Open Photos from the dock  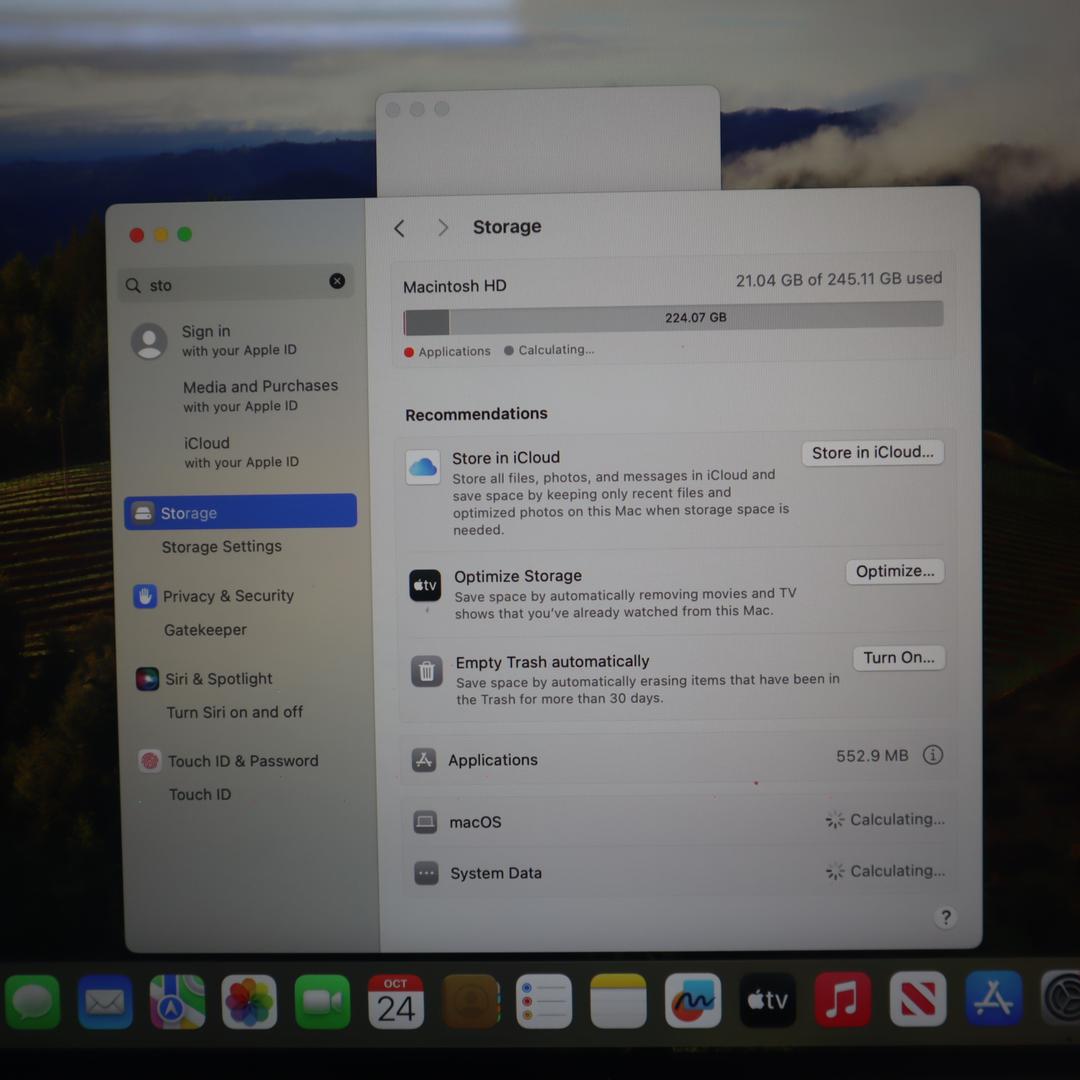[249, 1001]
